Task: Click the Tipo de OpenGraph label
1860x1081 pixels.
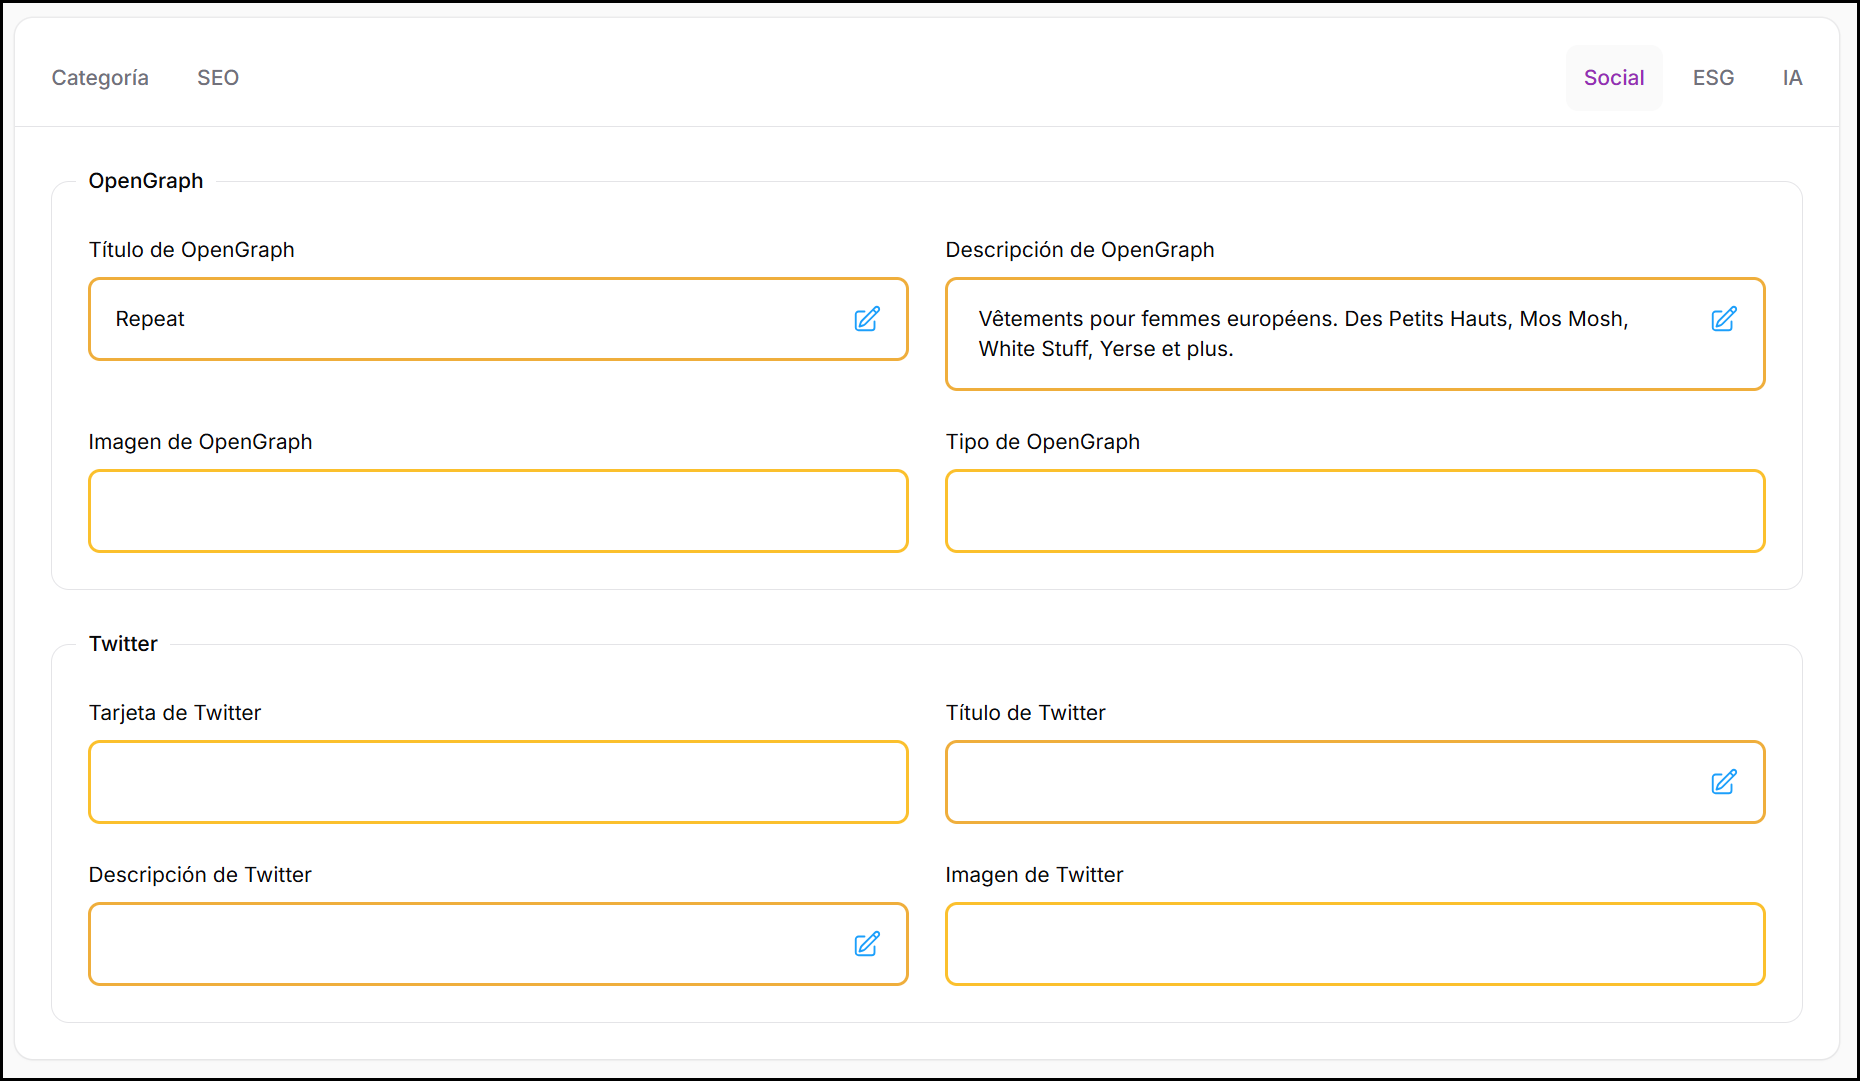Action: [x=1042, y=442]
